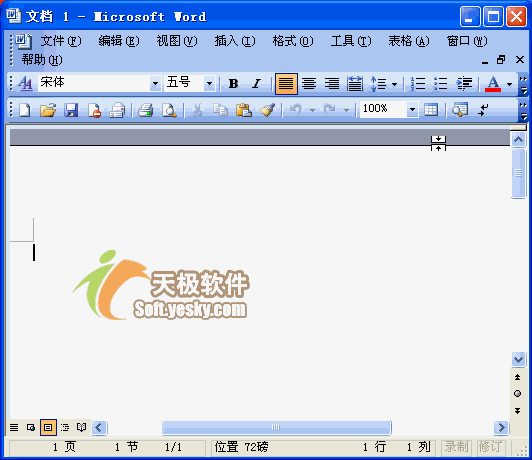Click the 宋体 font name field
The width and height of the screenshot is (532, 460).
click(x=94, y=83)
